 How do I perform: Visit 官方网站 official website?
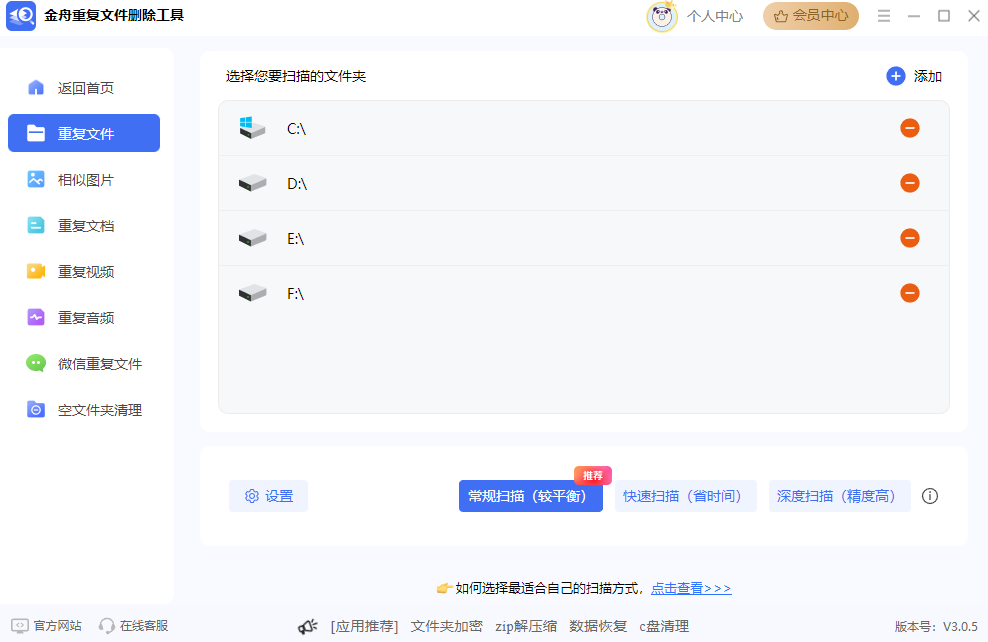47,626
